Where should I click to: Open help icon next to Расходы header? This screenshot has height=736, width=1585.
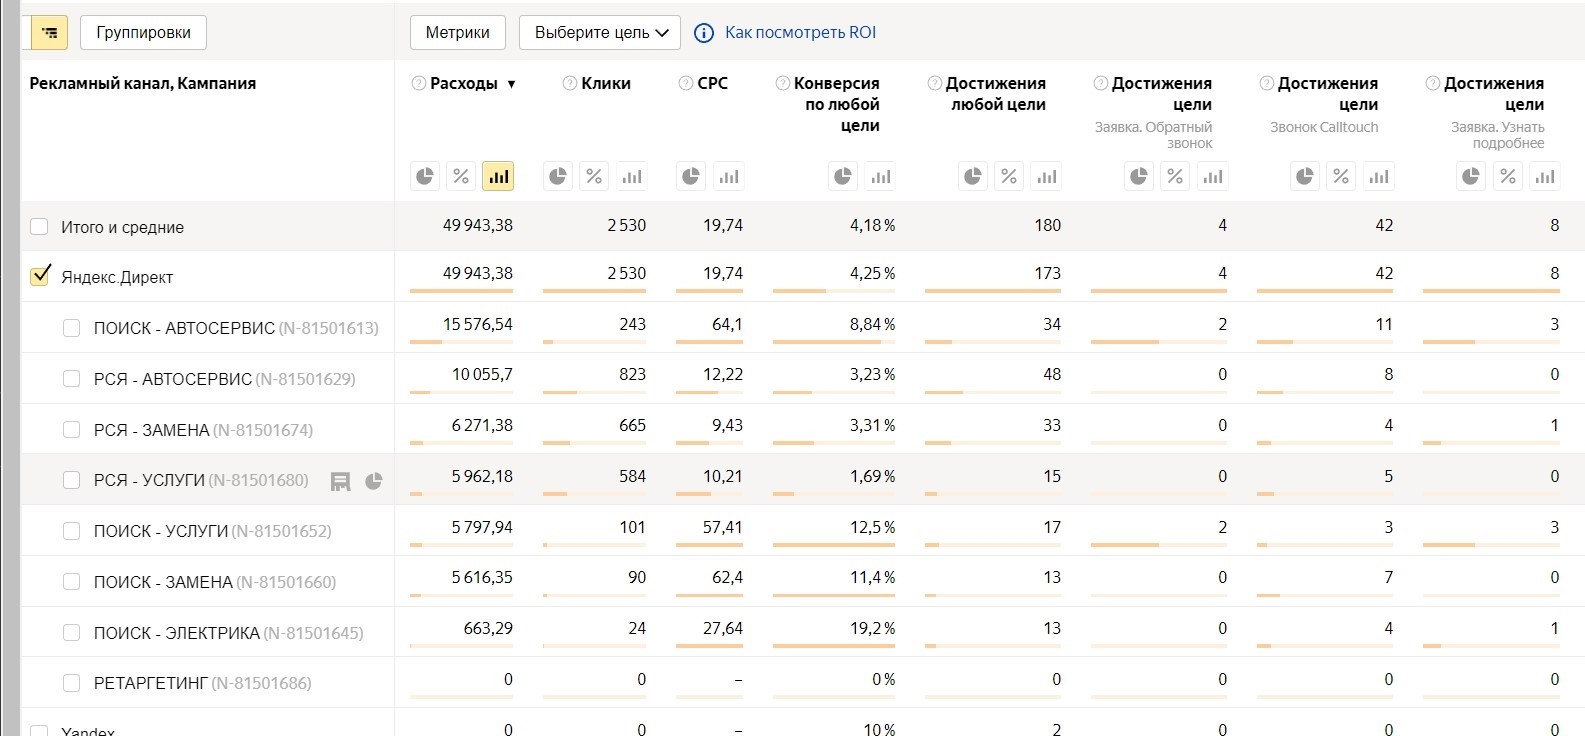(x=419, y=83)
